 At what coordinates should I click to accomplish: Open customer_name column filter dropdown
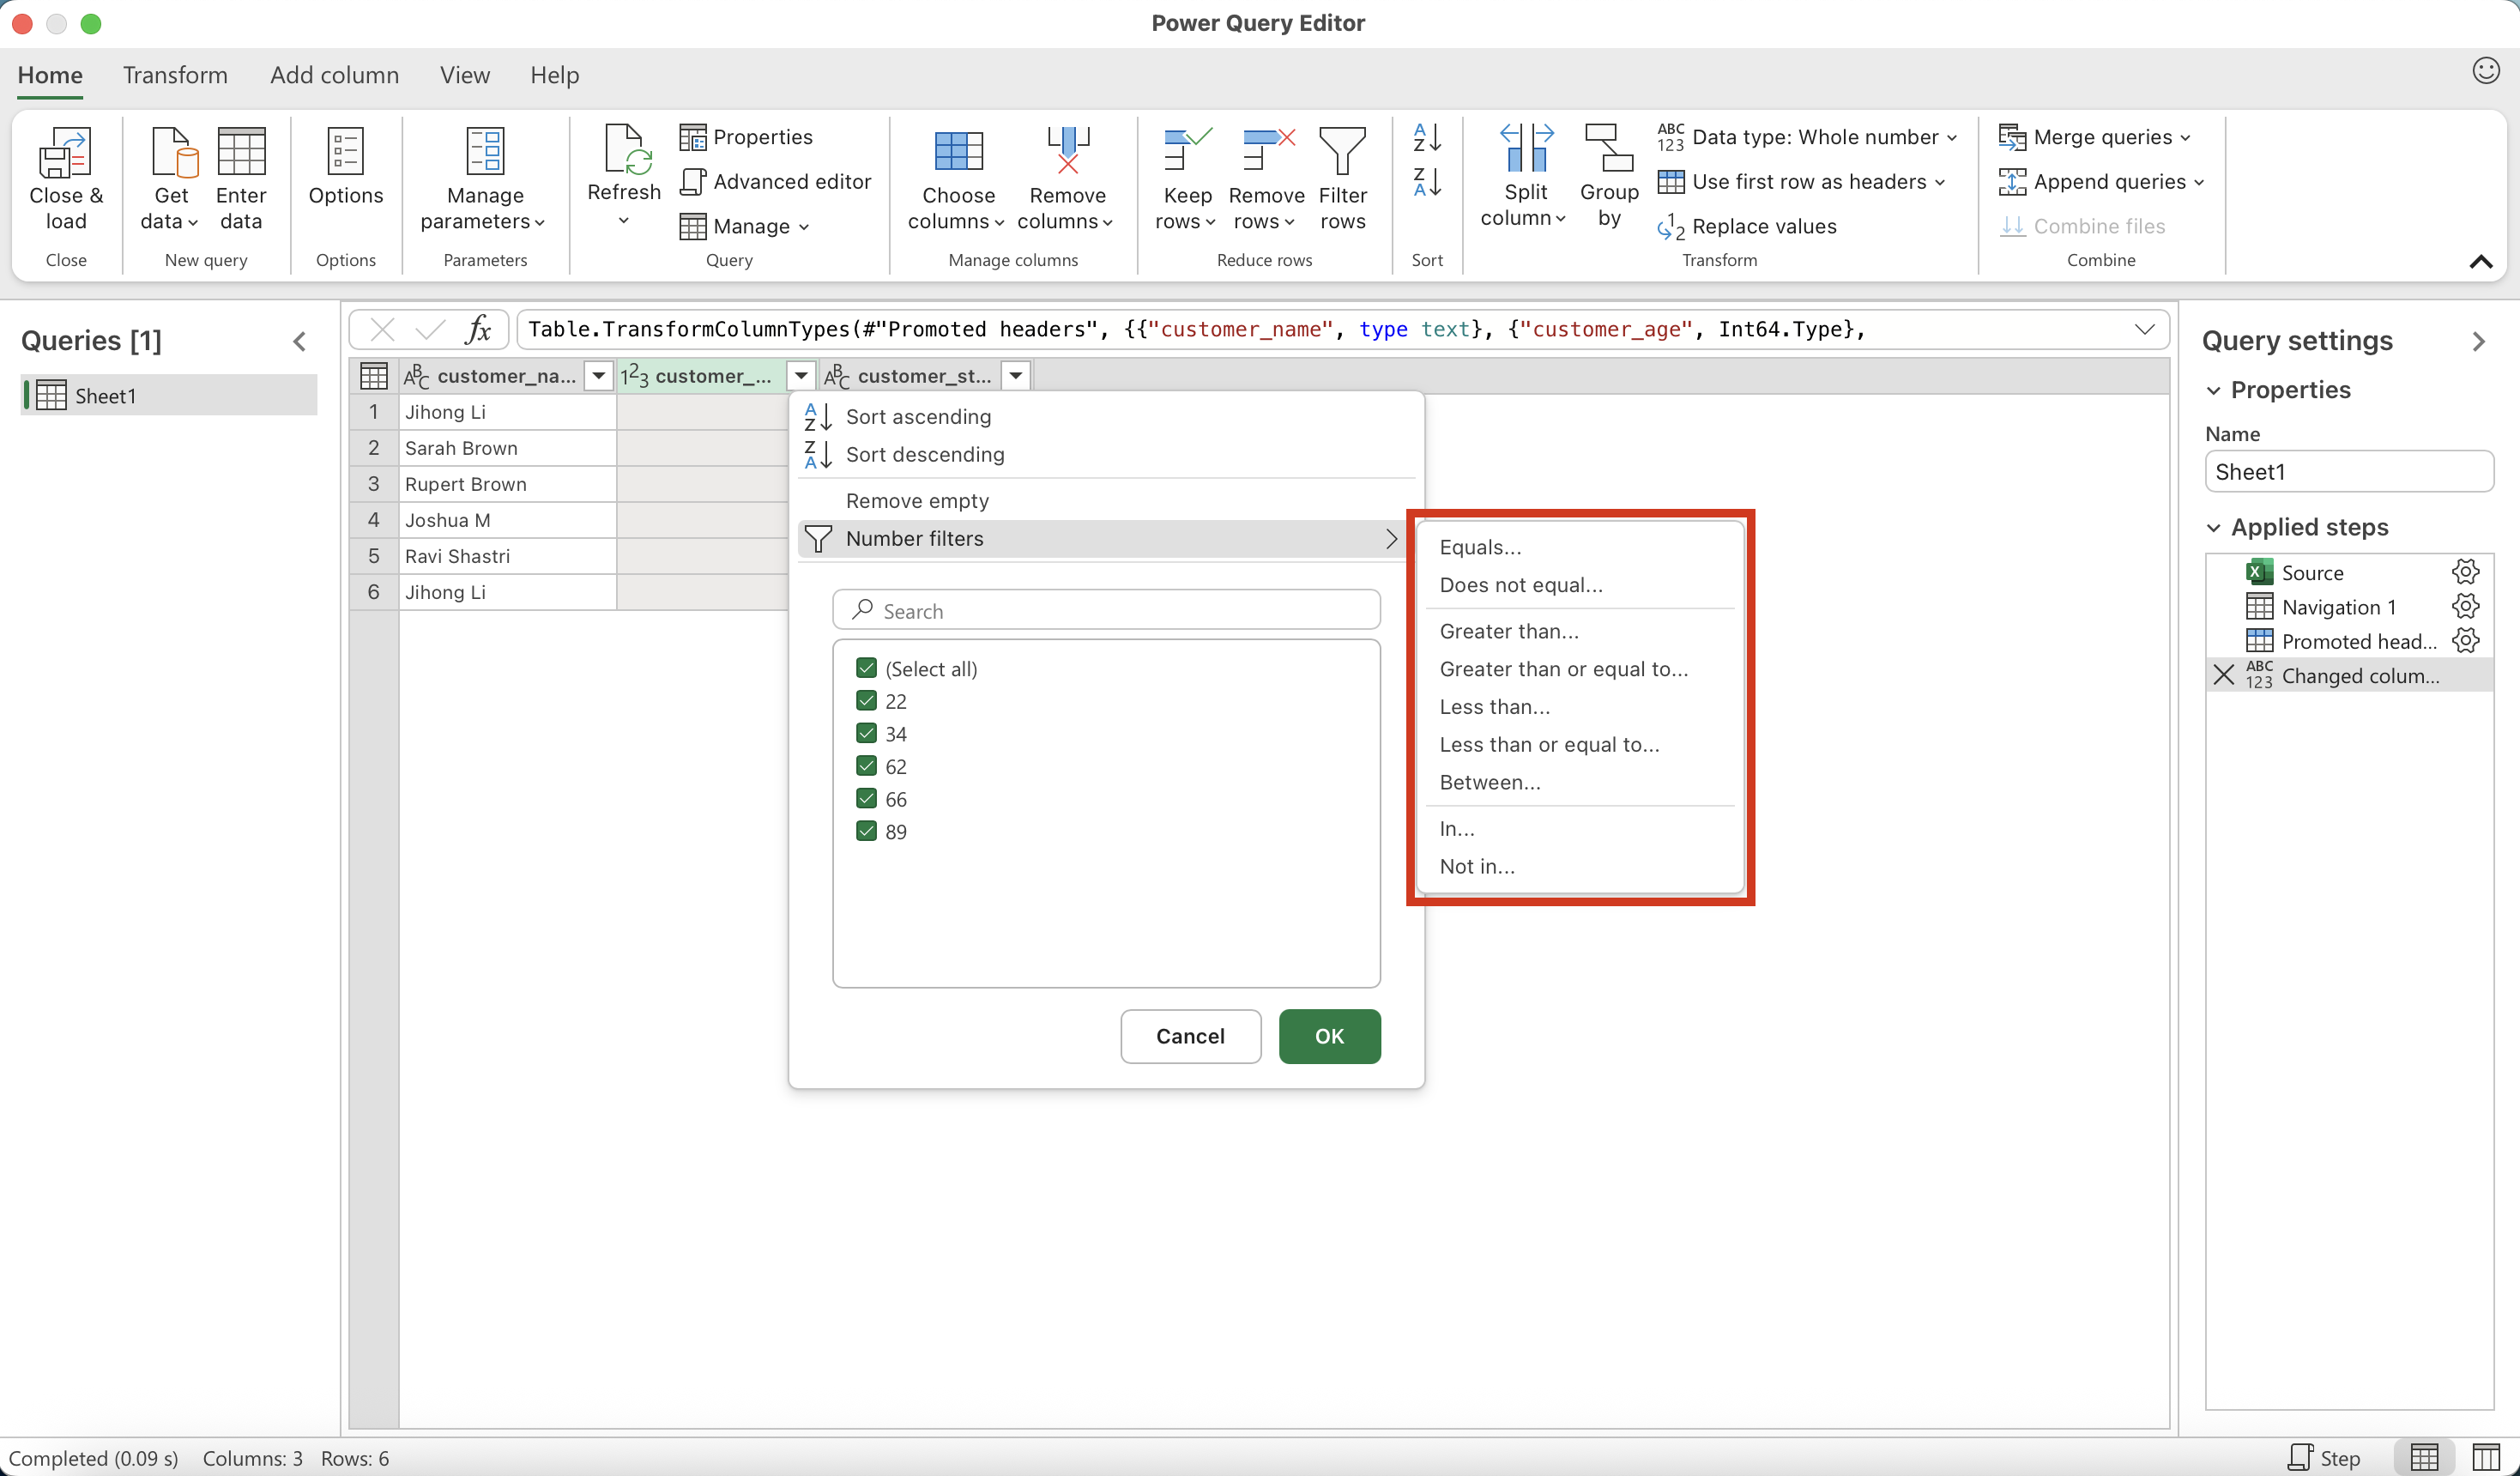(x=598, y=375)
